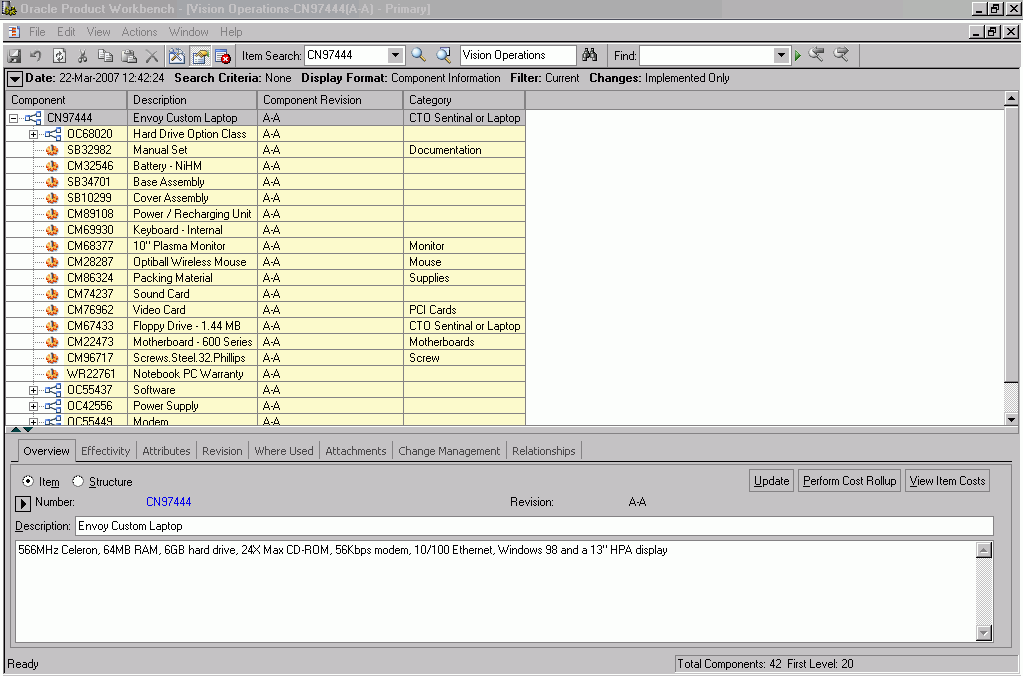Click into the Find text field
Screen dimensions: 1023x676
point(707,55)
